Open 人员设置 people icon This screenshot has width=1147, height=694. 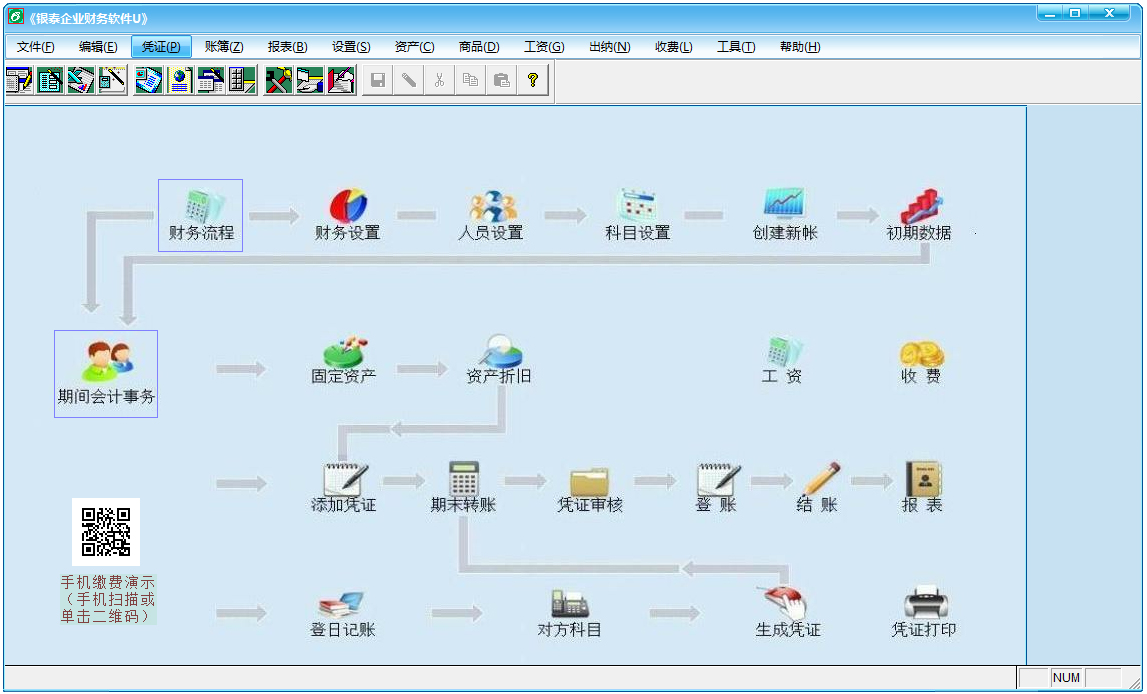(491, 215)
